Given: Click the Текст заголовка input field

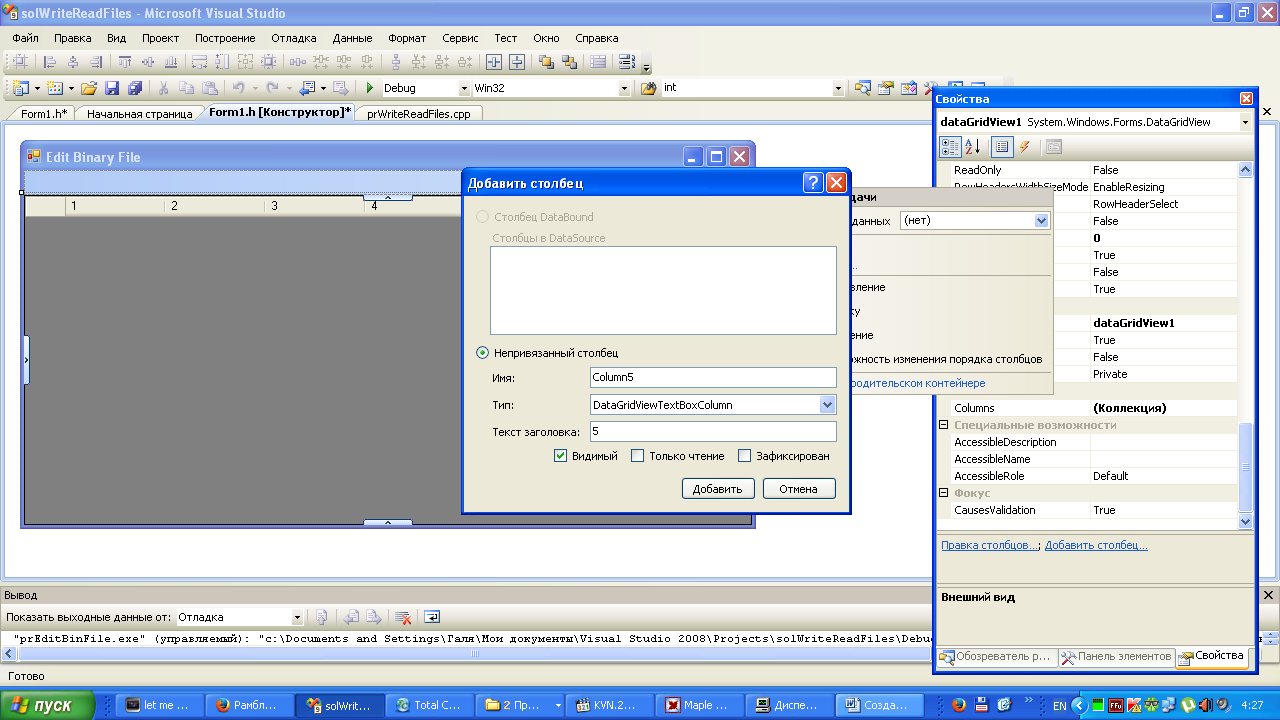Looking at the screenshot, I should point(713,431).
